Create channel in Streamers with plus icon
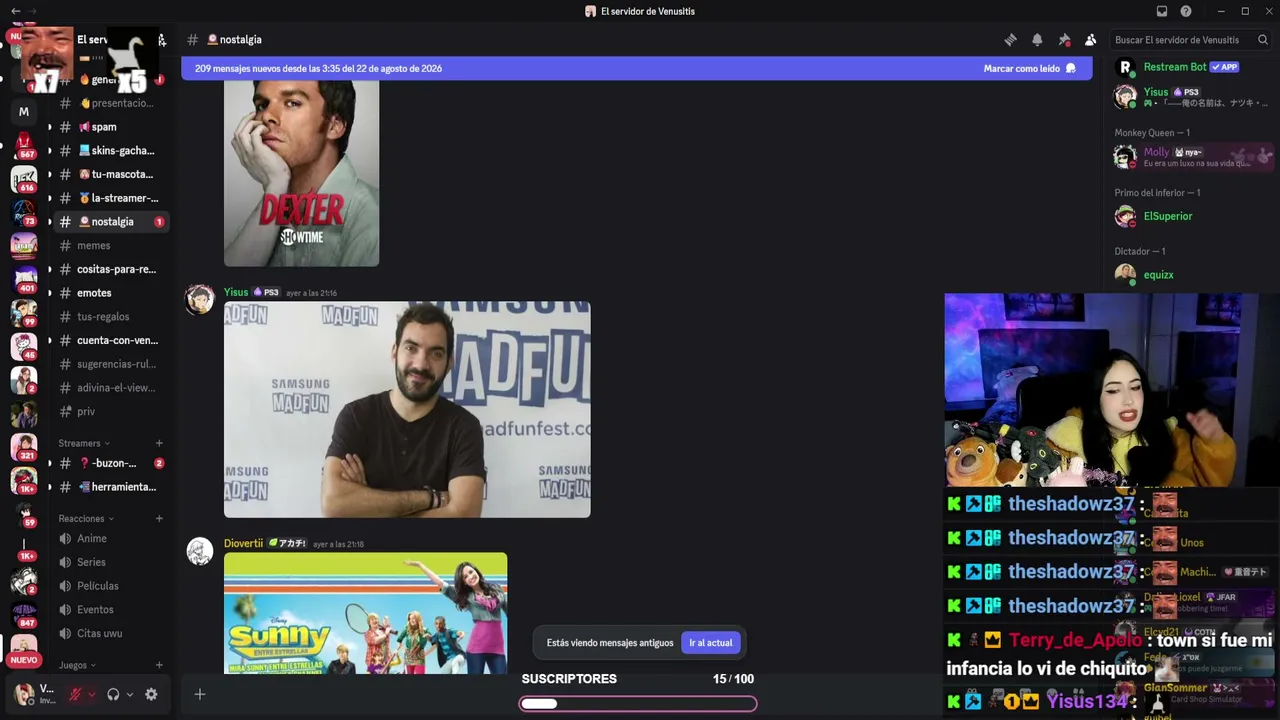The width and height of the screenshot is (1280, 720). point(159,443)
